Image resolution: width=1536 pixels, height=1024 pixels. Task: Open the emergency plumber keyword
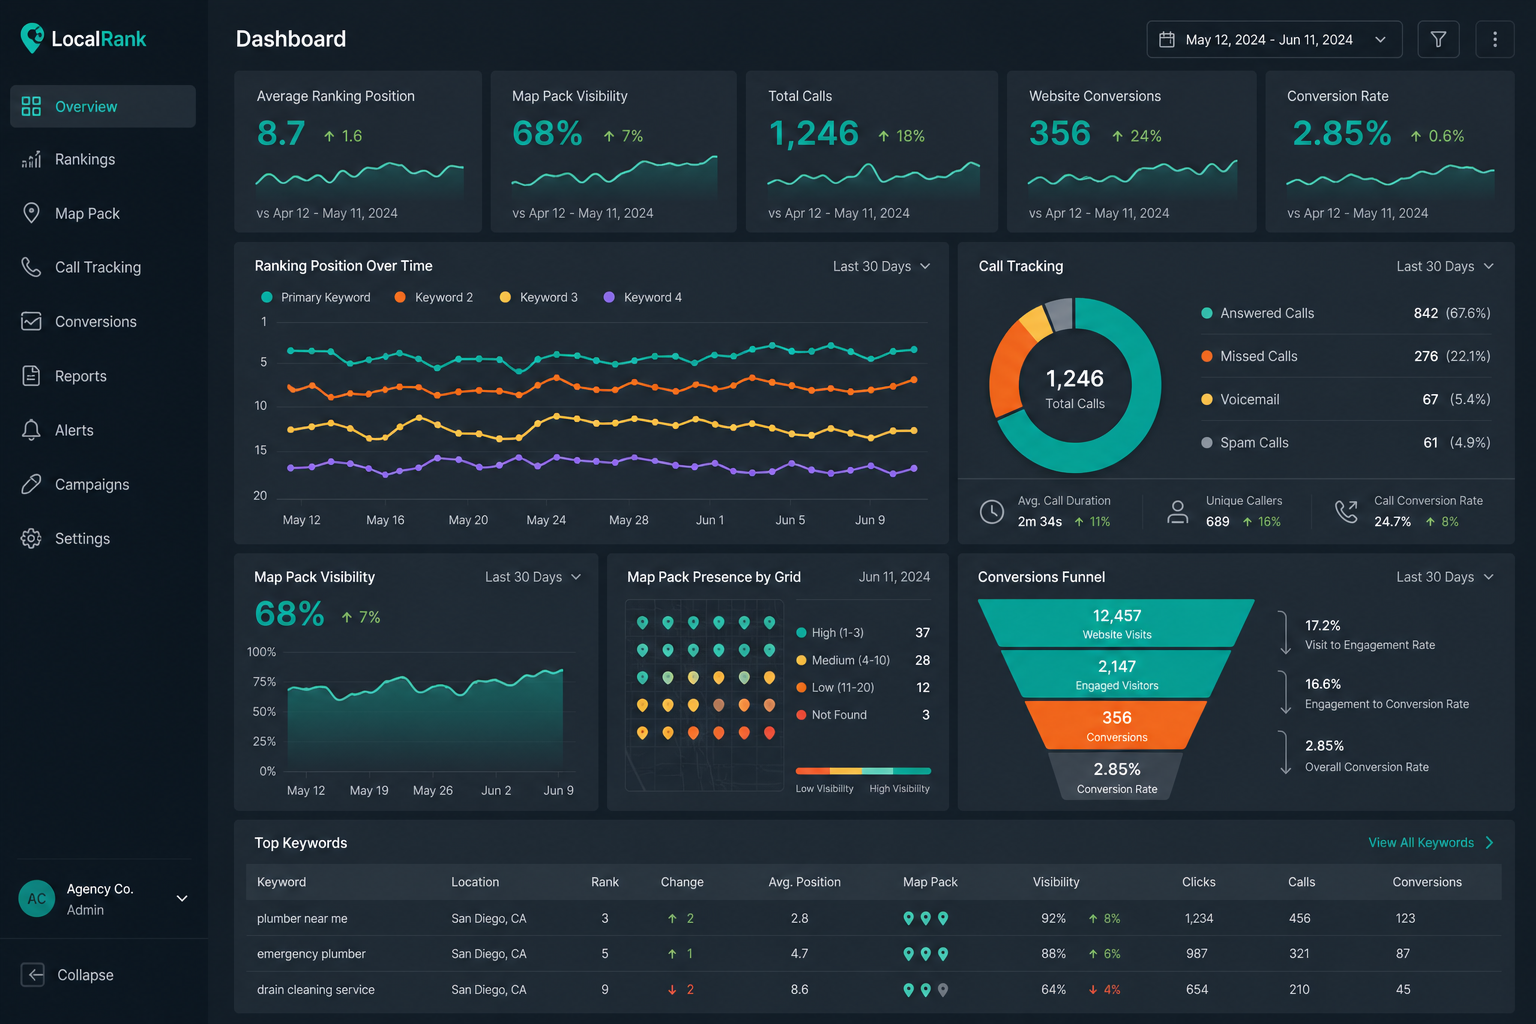click(311, 954)
